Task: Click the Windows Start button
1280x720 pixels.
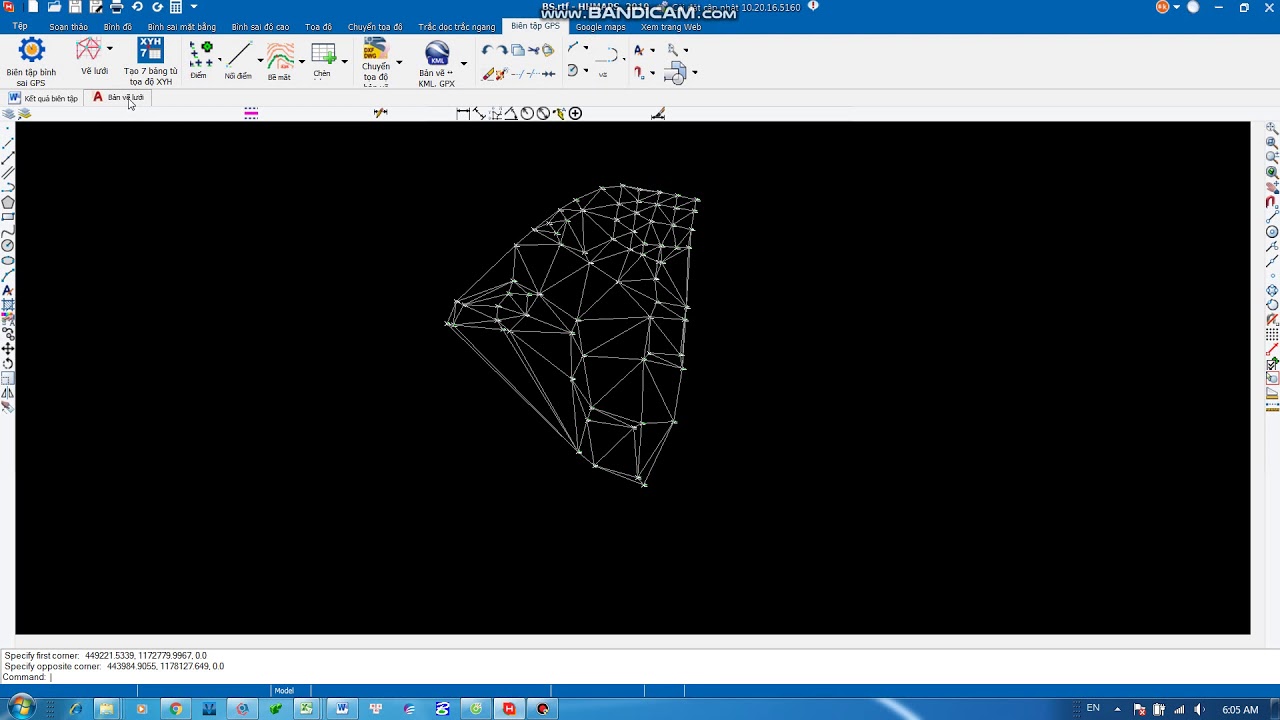Action: click(21, 709)
